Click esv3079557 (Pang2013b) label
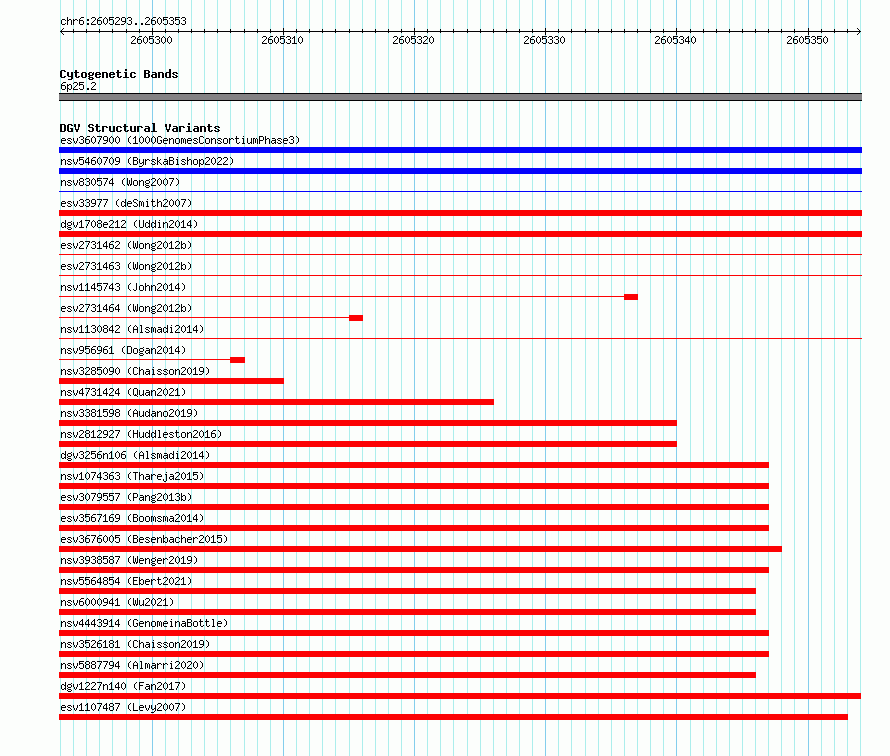Viewport: 890px width, 756px height. [126, 497]
